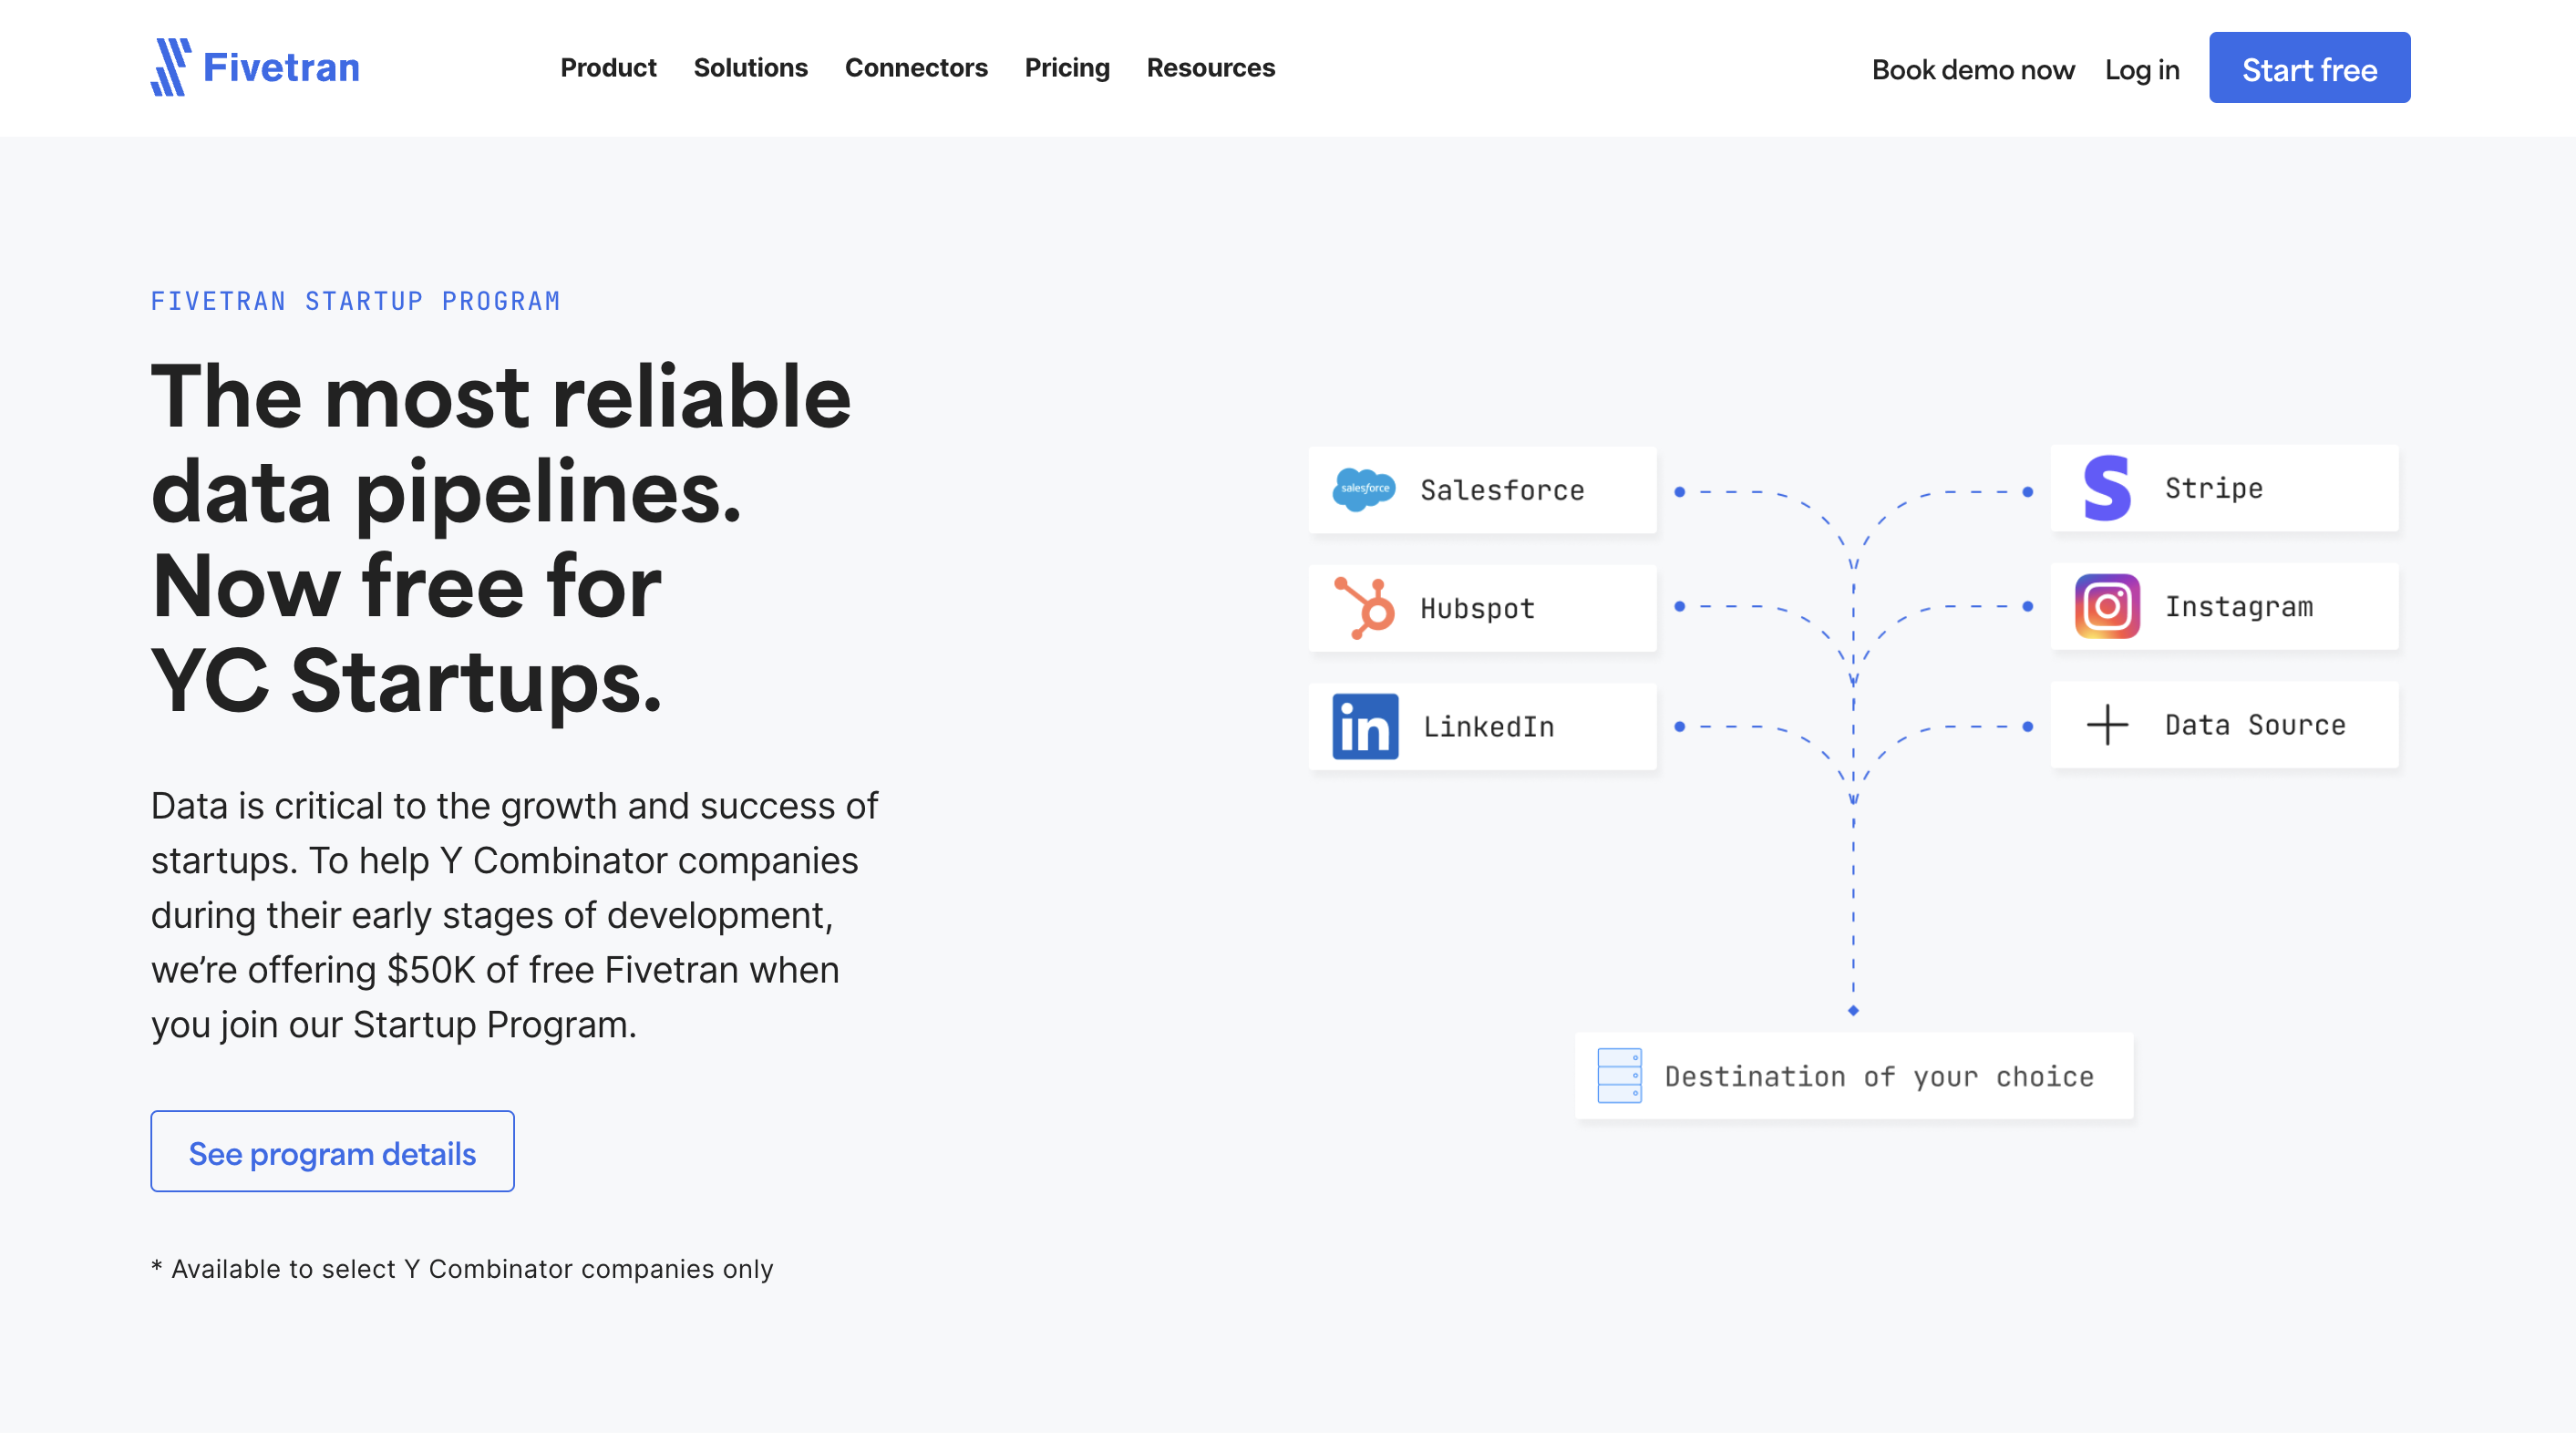This screenshot has height=1442, width=2576.
Task: Click the plus icon beside Data Source
Action: pos(2107,724)
